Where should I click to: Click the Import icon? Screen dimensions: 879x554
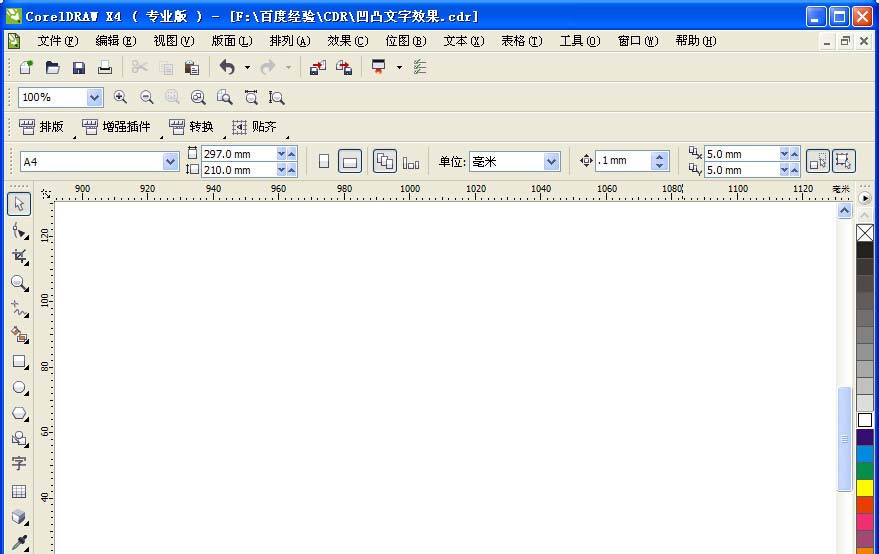(x=317, y=68)
